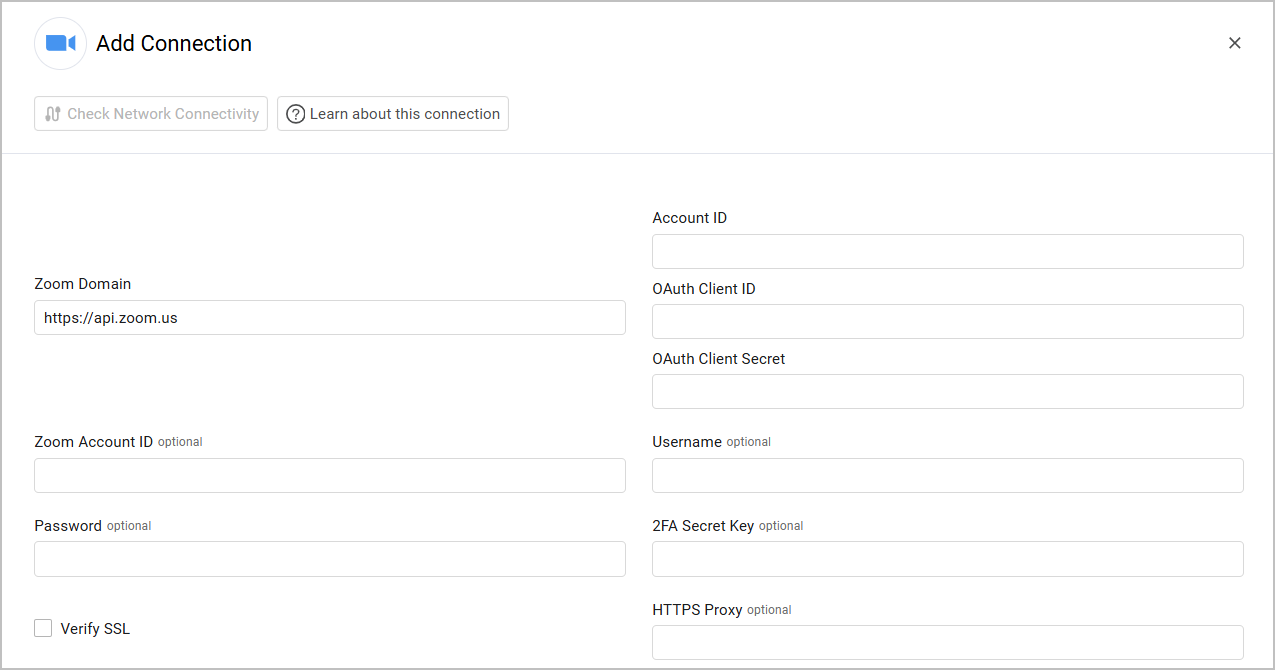Click into the Account ID field
The image size is (1275, 670).
(948, 251)
